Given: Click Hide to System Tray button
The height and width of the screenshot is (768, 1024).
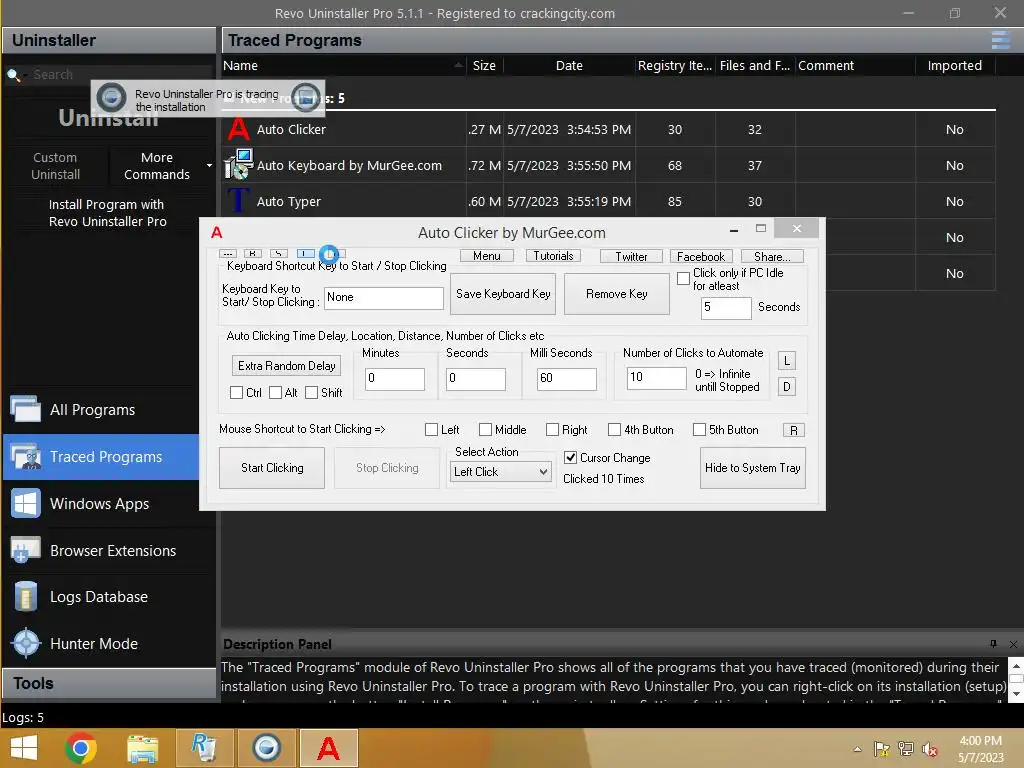Looking at the screenshot, I should [x=752, y=468].
